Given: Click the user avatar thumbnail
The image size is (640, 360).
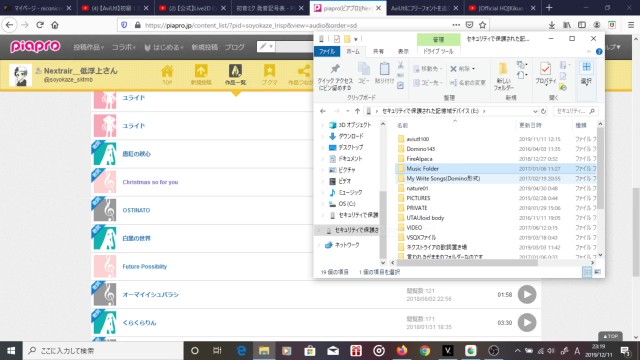Looking at the screenshot, I should click(x=20, y=75).
